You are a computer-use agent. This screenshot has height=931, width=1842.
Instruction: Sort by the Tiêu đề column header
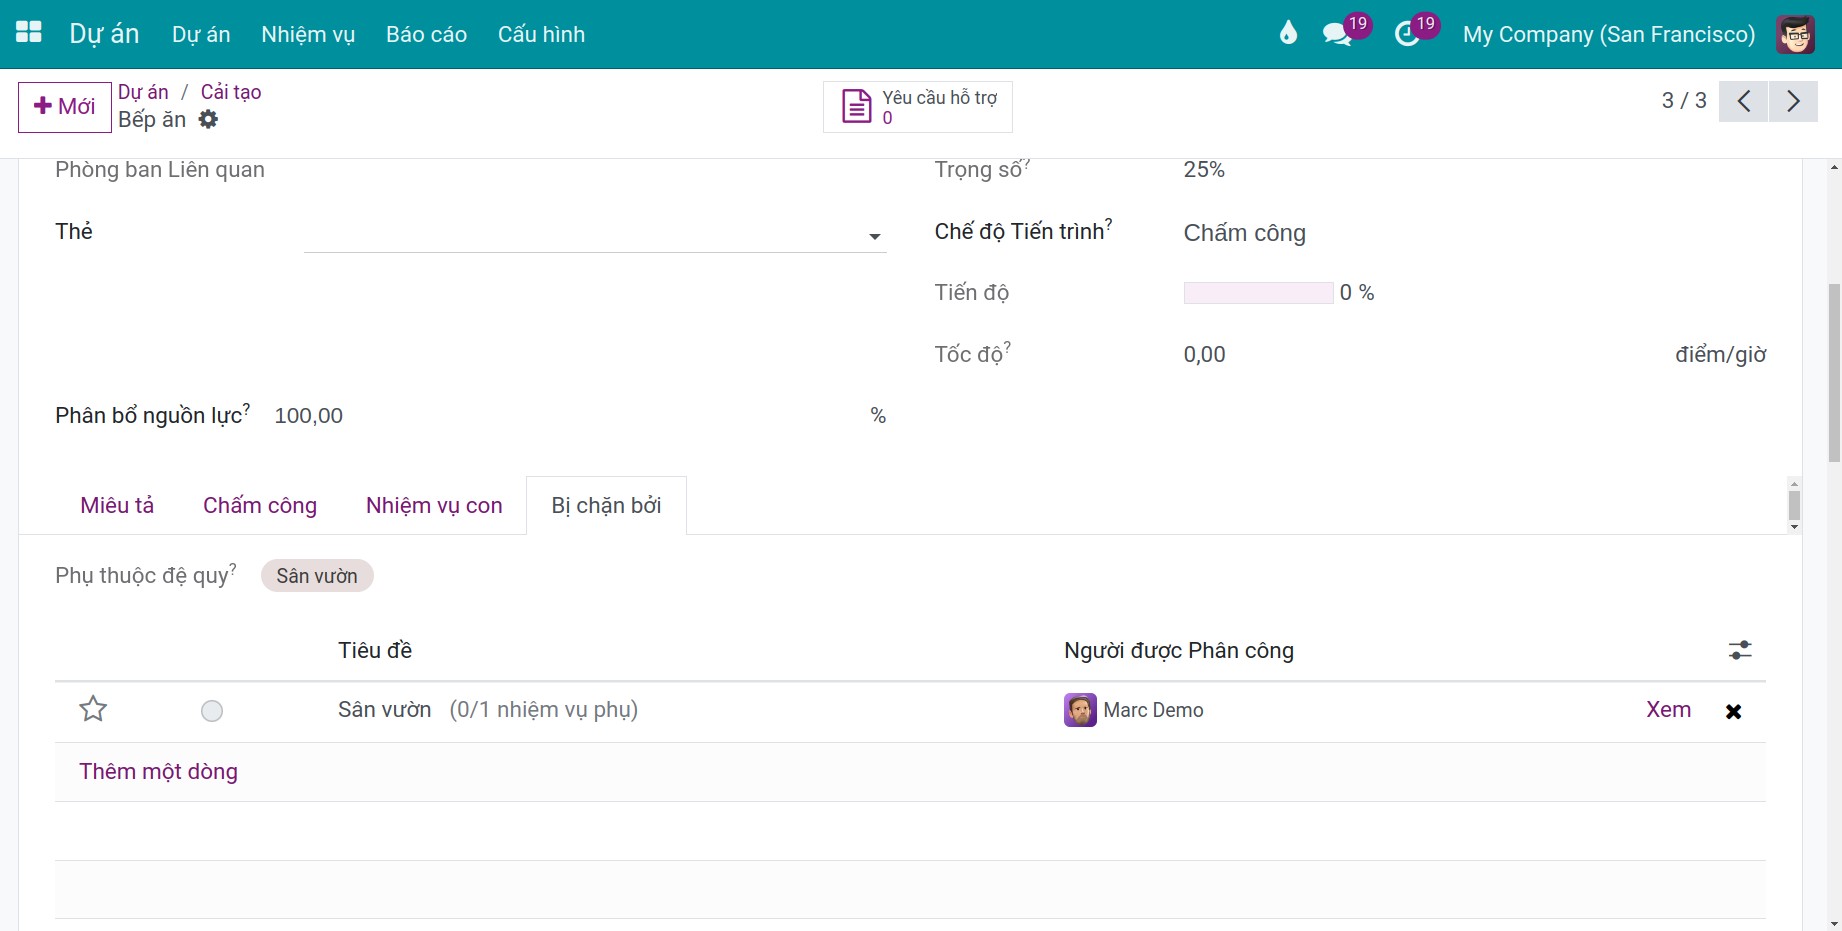pos(375,650)
